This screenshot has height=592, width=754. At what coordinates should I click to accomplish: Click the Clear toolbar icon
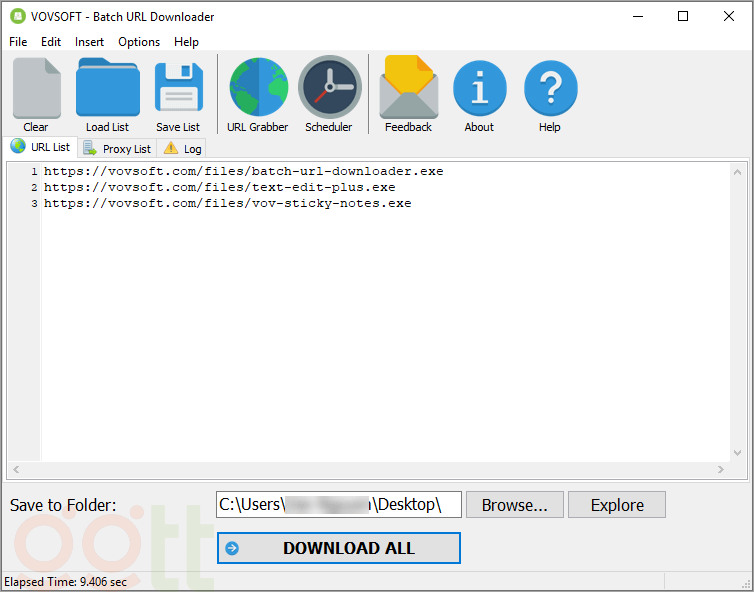coord(36,90)
